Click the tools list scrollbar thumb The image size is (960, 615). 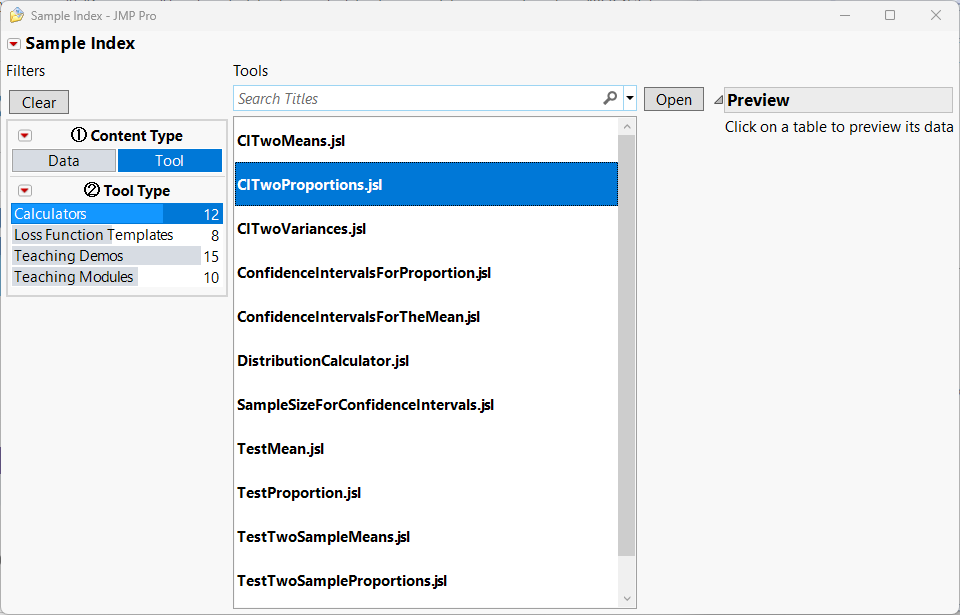point(626,345)
